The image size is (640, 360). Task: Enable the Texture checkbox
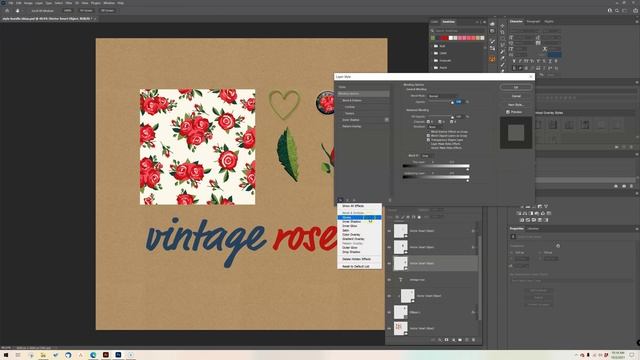coord(343,113)
